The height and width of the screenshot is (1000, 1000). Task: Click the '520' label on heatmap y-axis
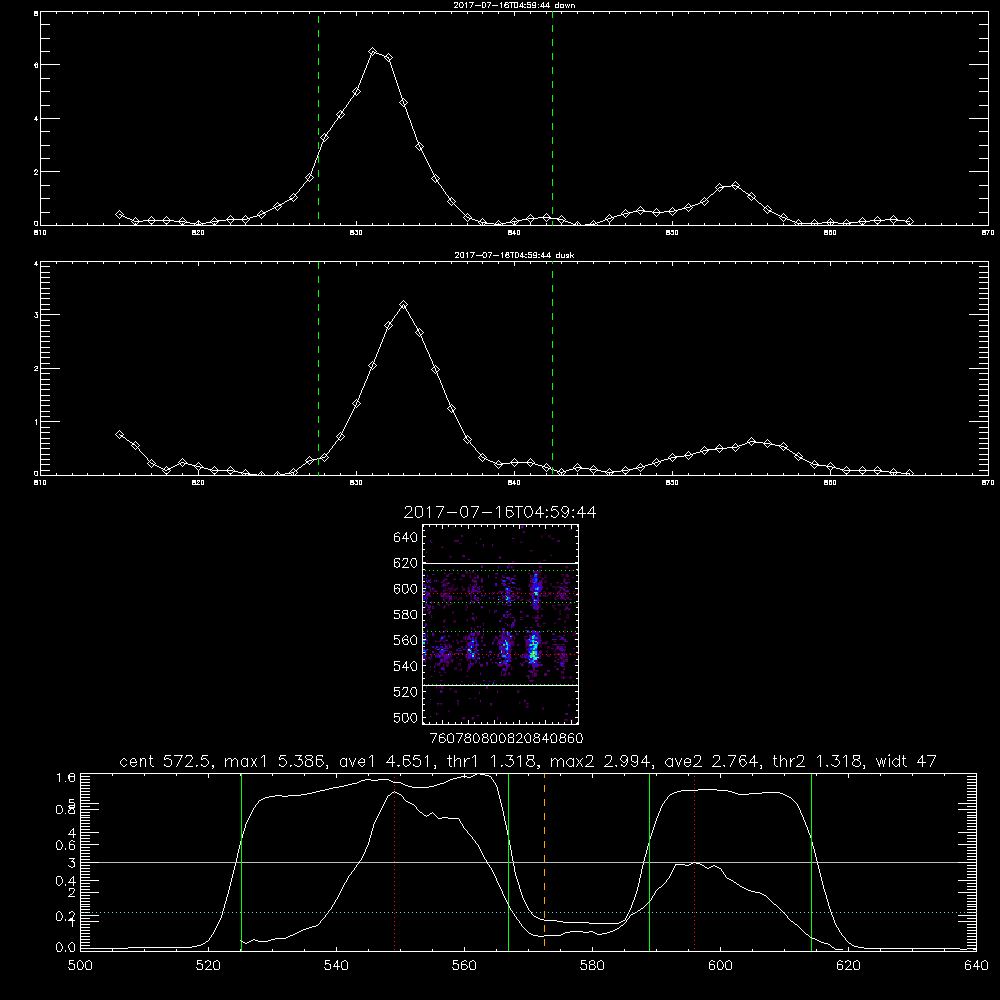[x=406, y=692]
